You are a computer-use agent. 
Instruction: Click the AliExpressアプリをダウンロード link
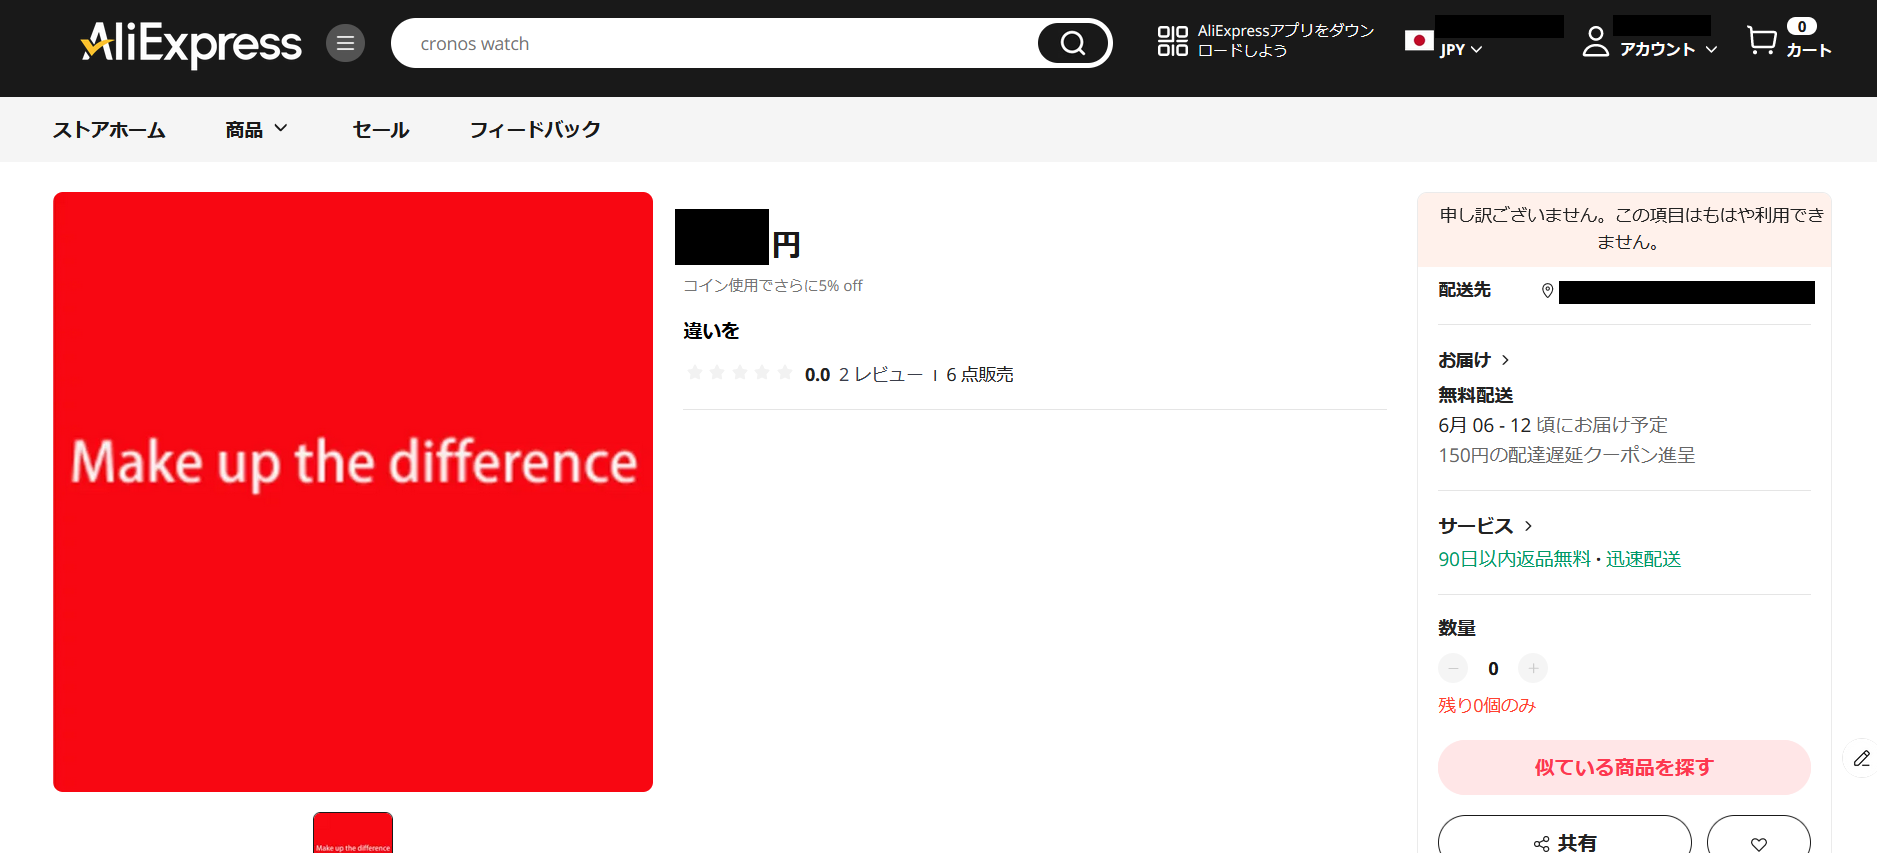(x=1285, y=41)
